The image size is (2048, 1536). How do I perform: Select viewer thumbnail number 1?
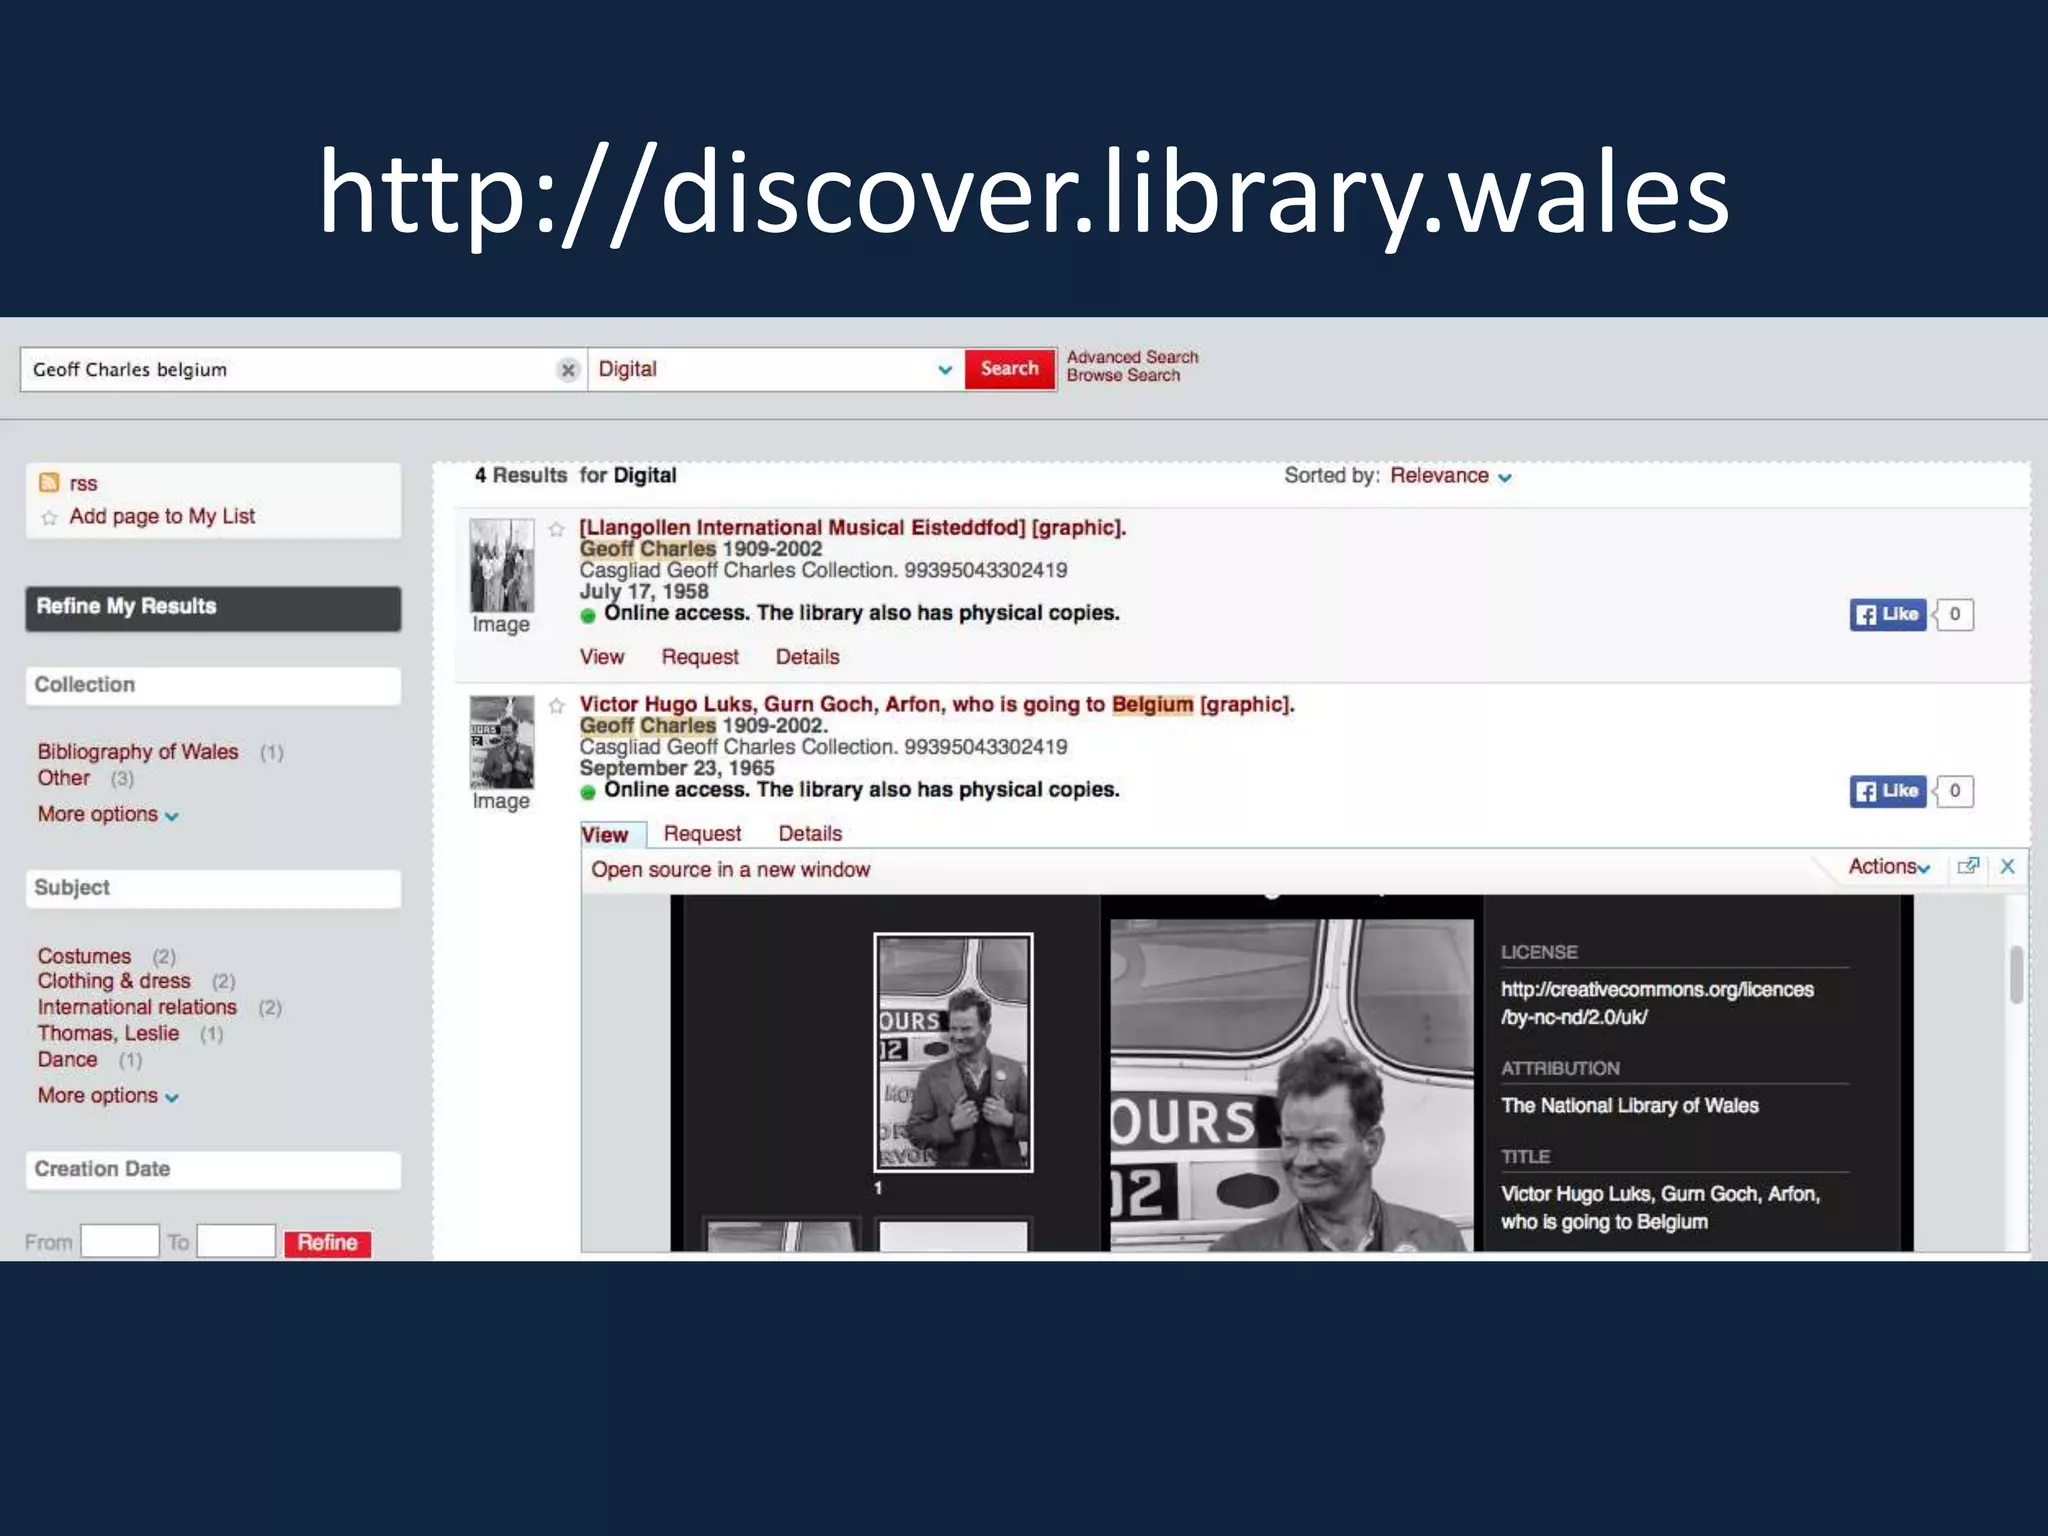(x=953, y=1052)
